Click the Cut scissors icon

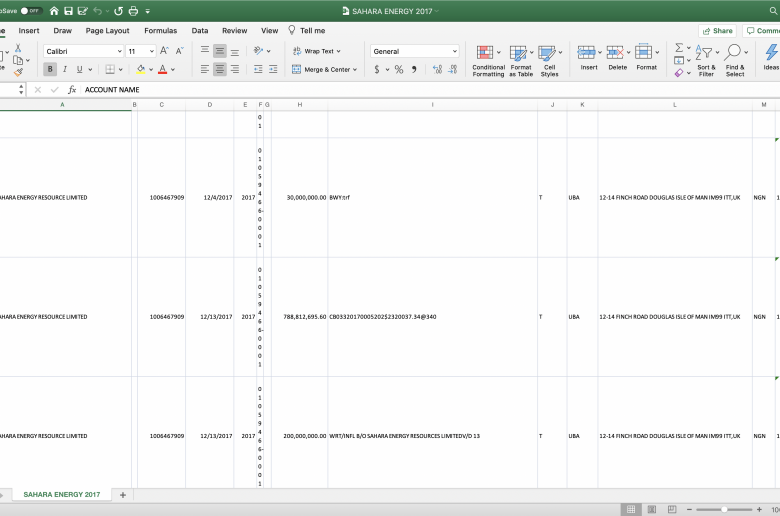click(18, 48)
